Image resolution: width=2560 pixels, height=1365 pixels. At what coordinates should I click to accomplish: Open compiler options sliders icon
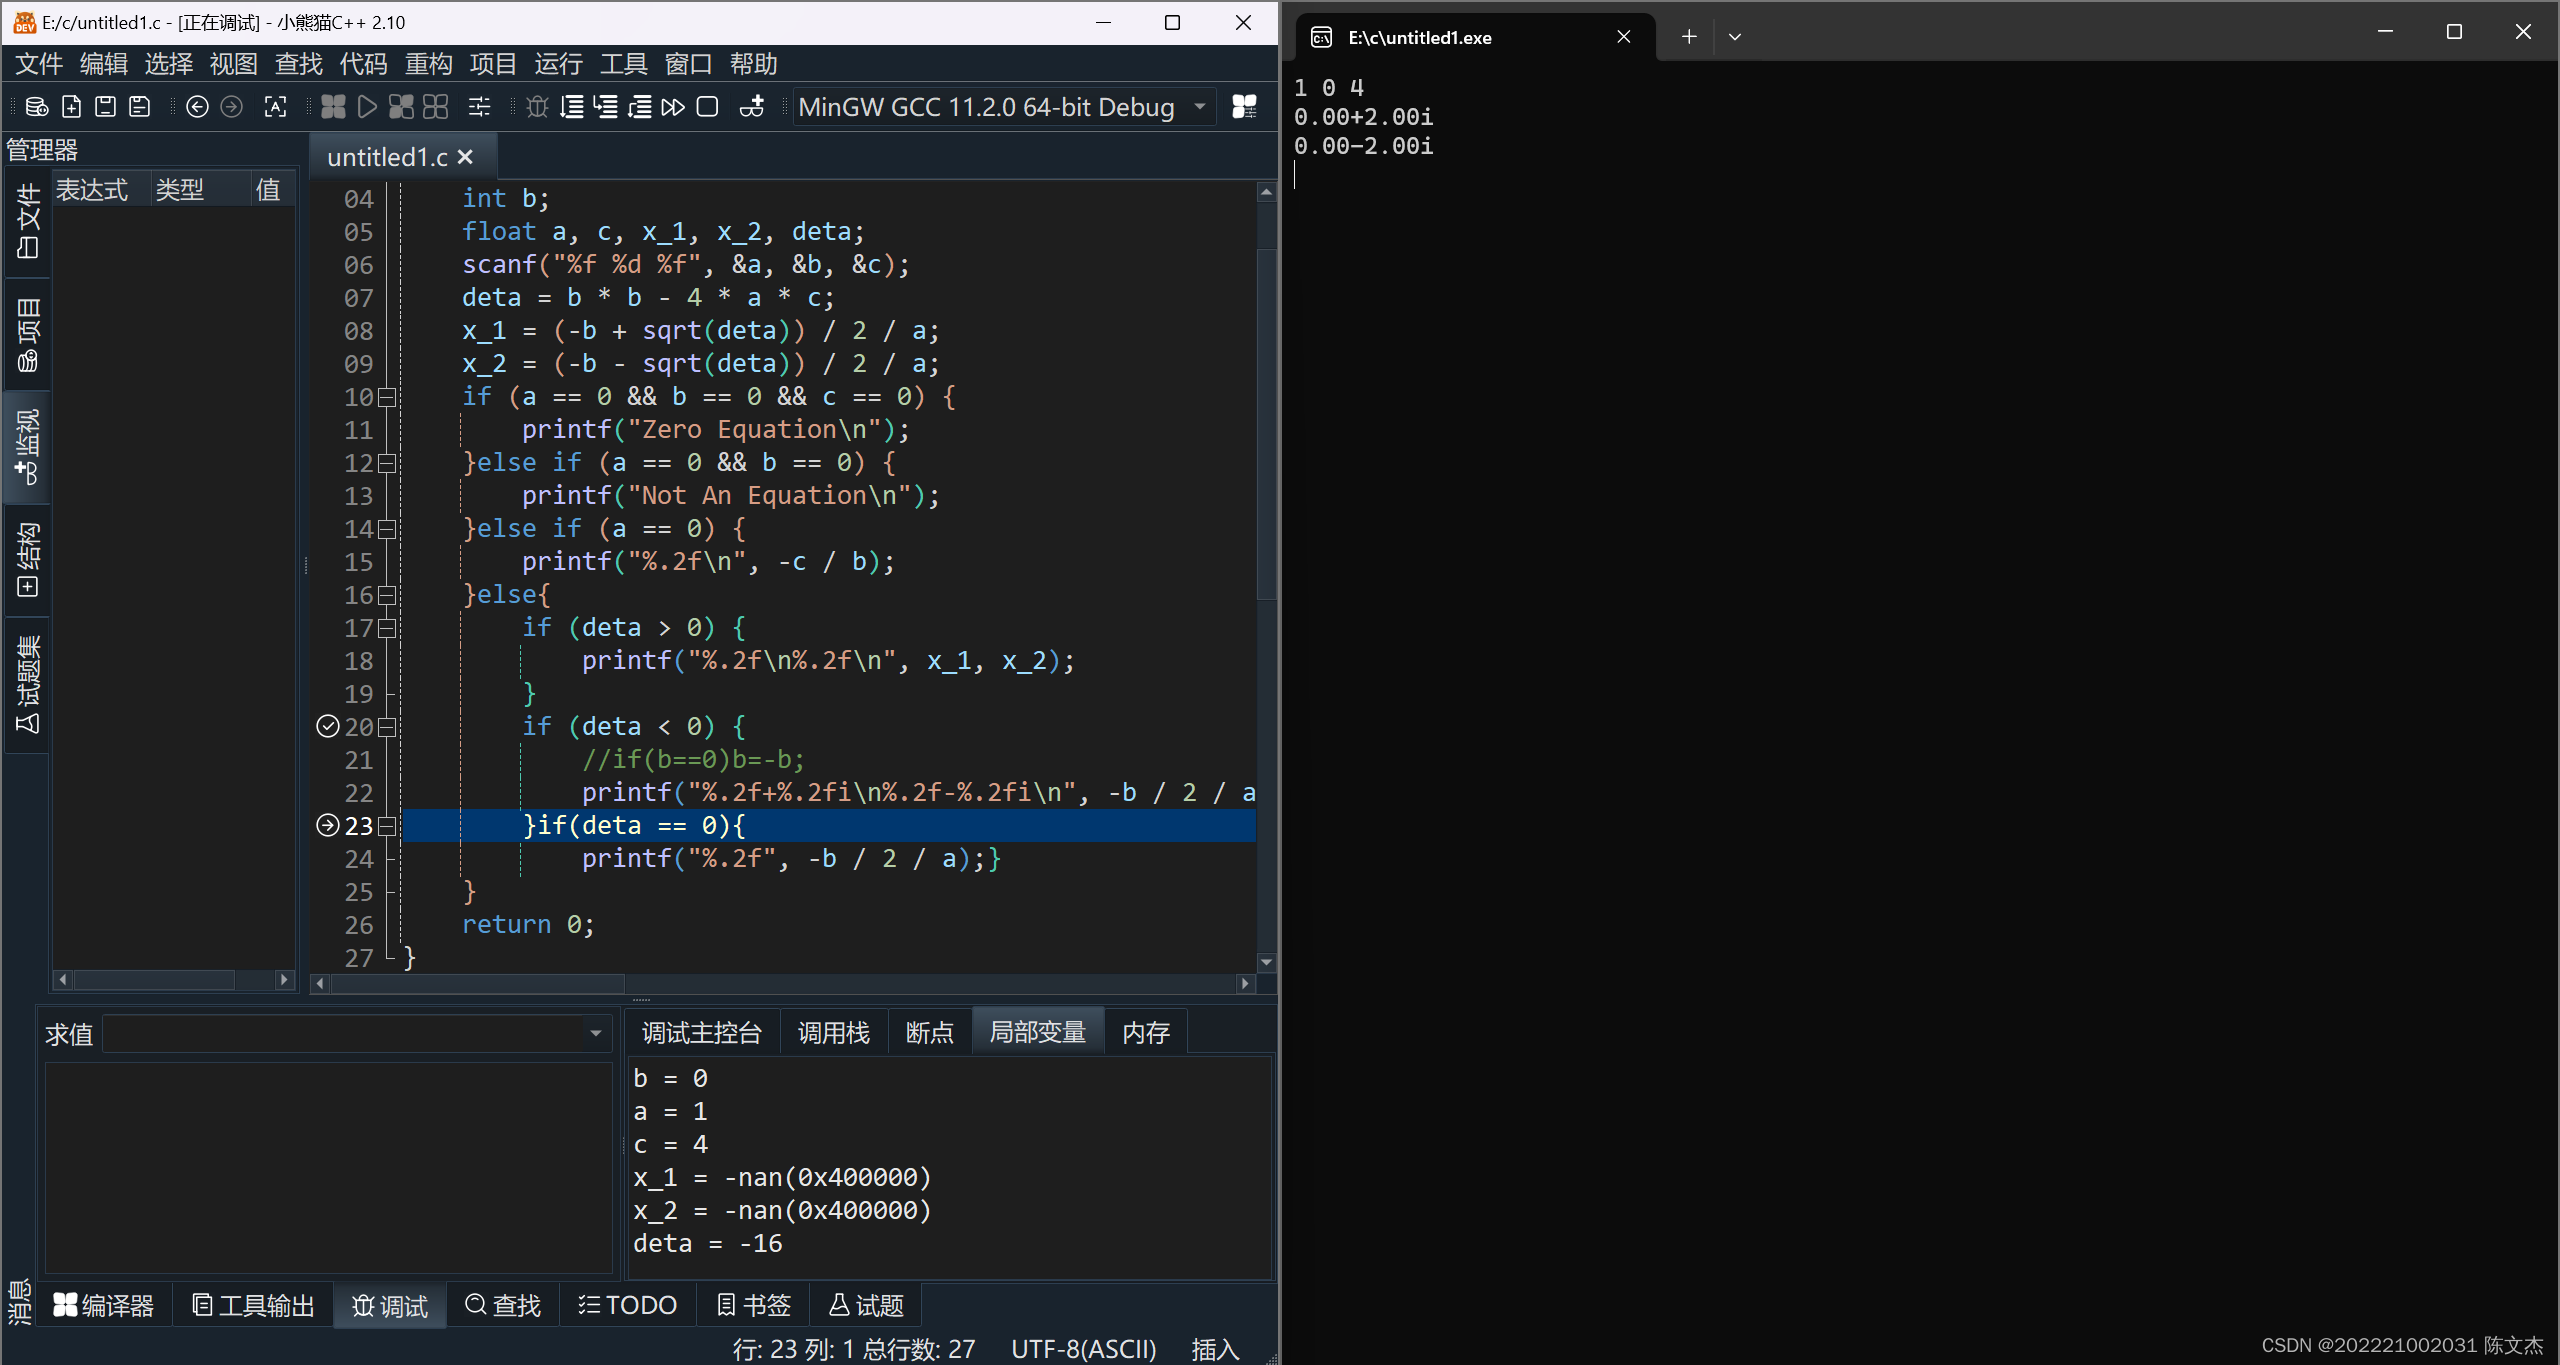(480, 107)
